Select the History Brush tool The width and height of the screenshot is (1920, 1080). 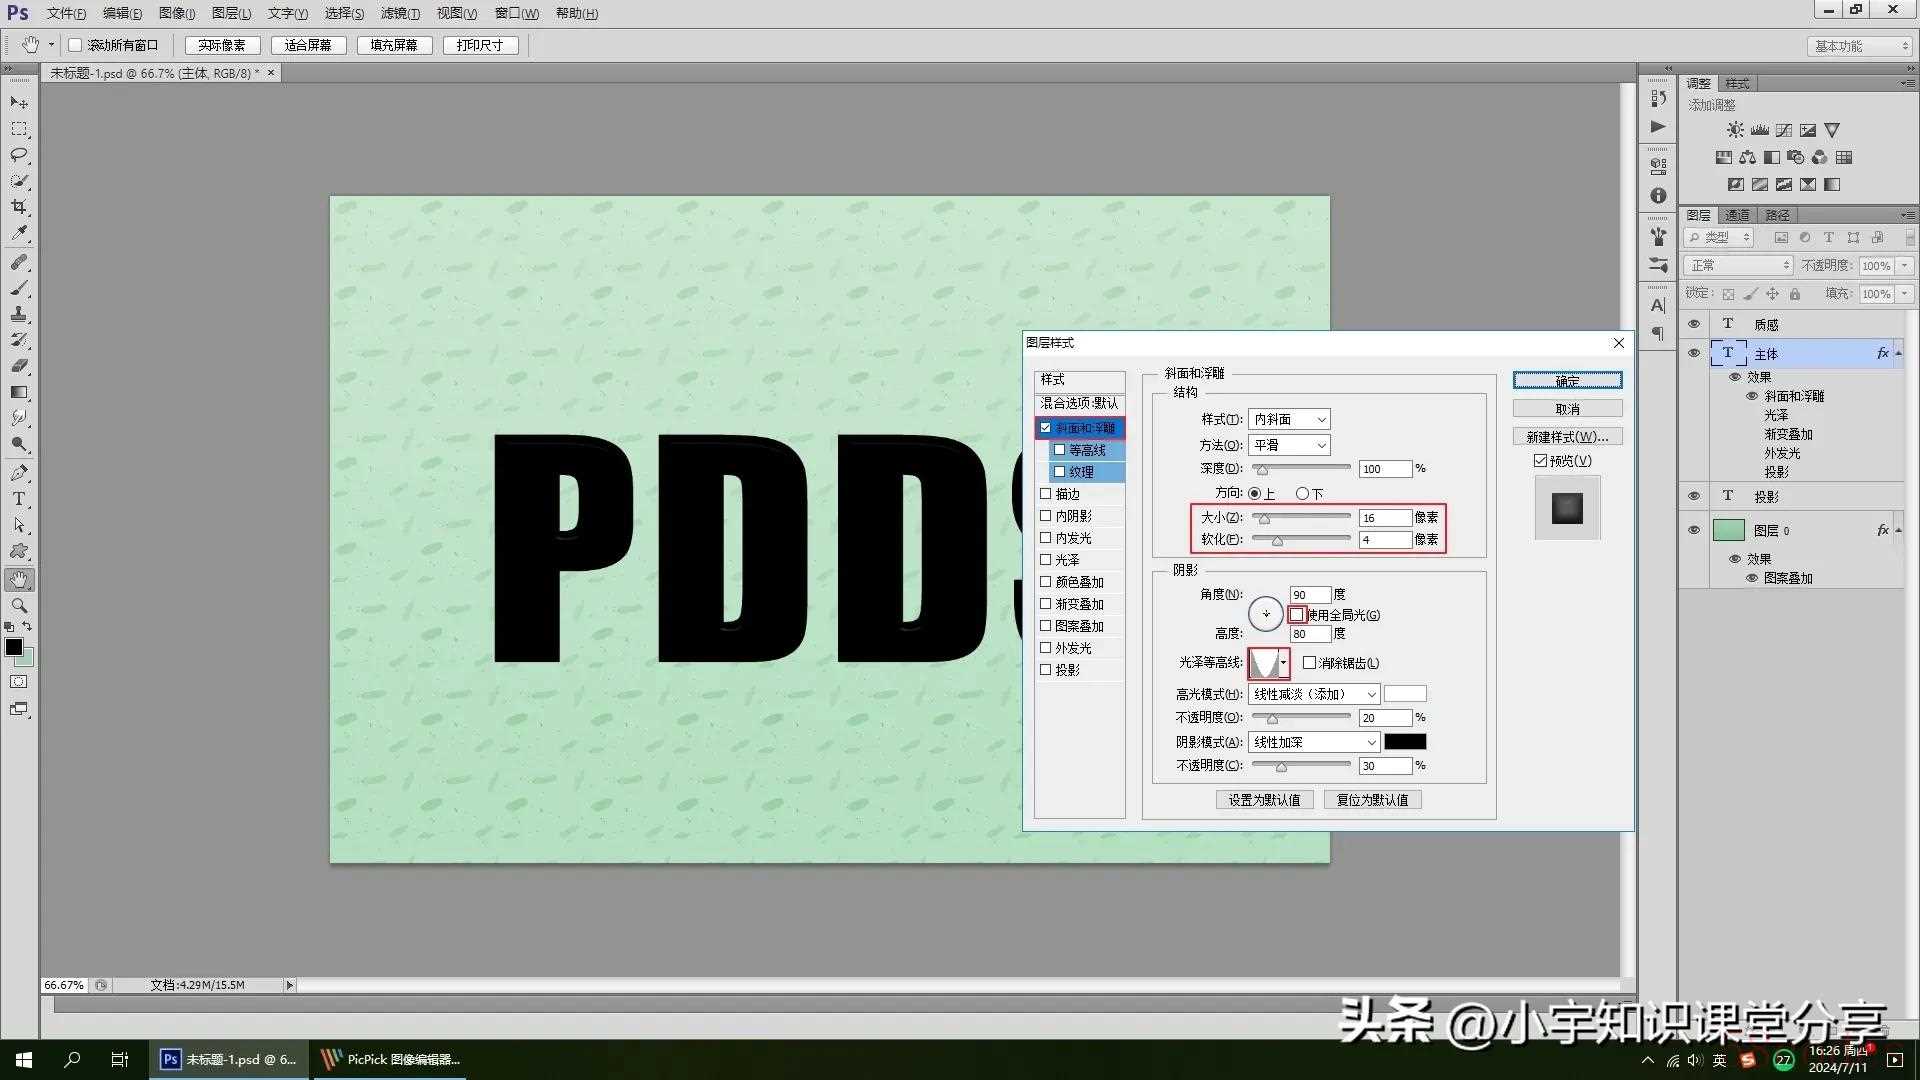19,340
